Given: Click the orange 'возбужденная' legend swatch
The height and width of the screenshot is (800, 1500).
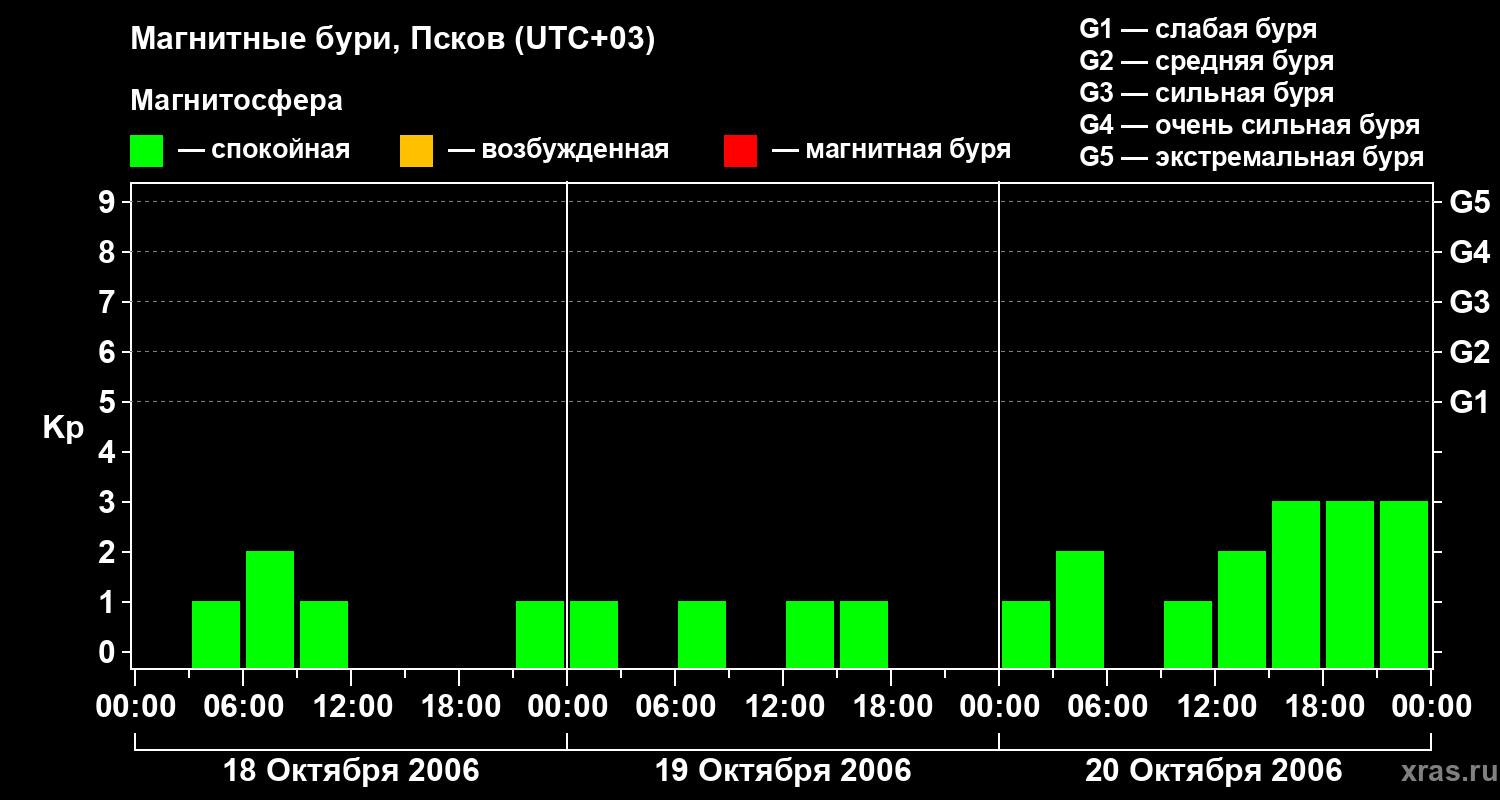Looking at the screenshot, I should tap(416, 151).
